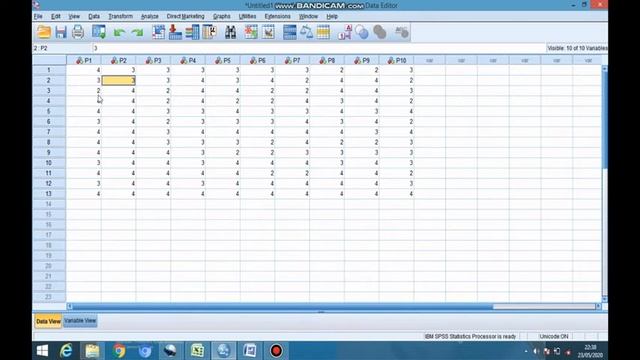Open the Edit menu

[56, 16]
